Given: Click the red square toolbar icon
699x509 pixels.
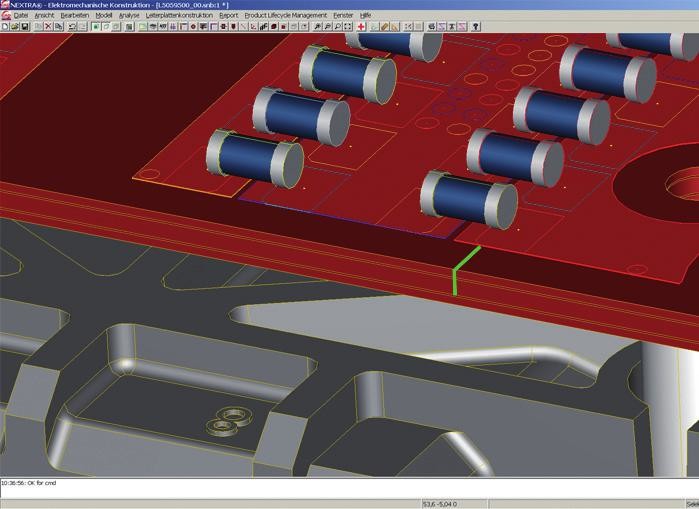Looking at the screenshot, I should tap(284, 27).
